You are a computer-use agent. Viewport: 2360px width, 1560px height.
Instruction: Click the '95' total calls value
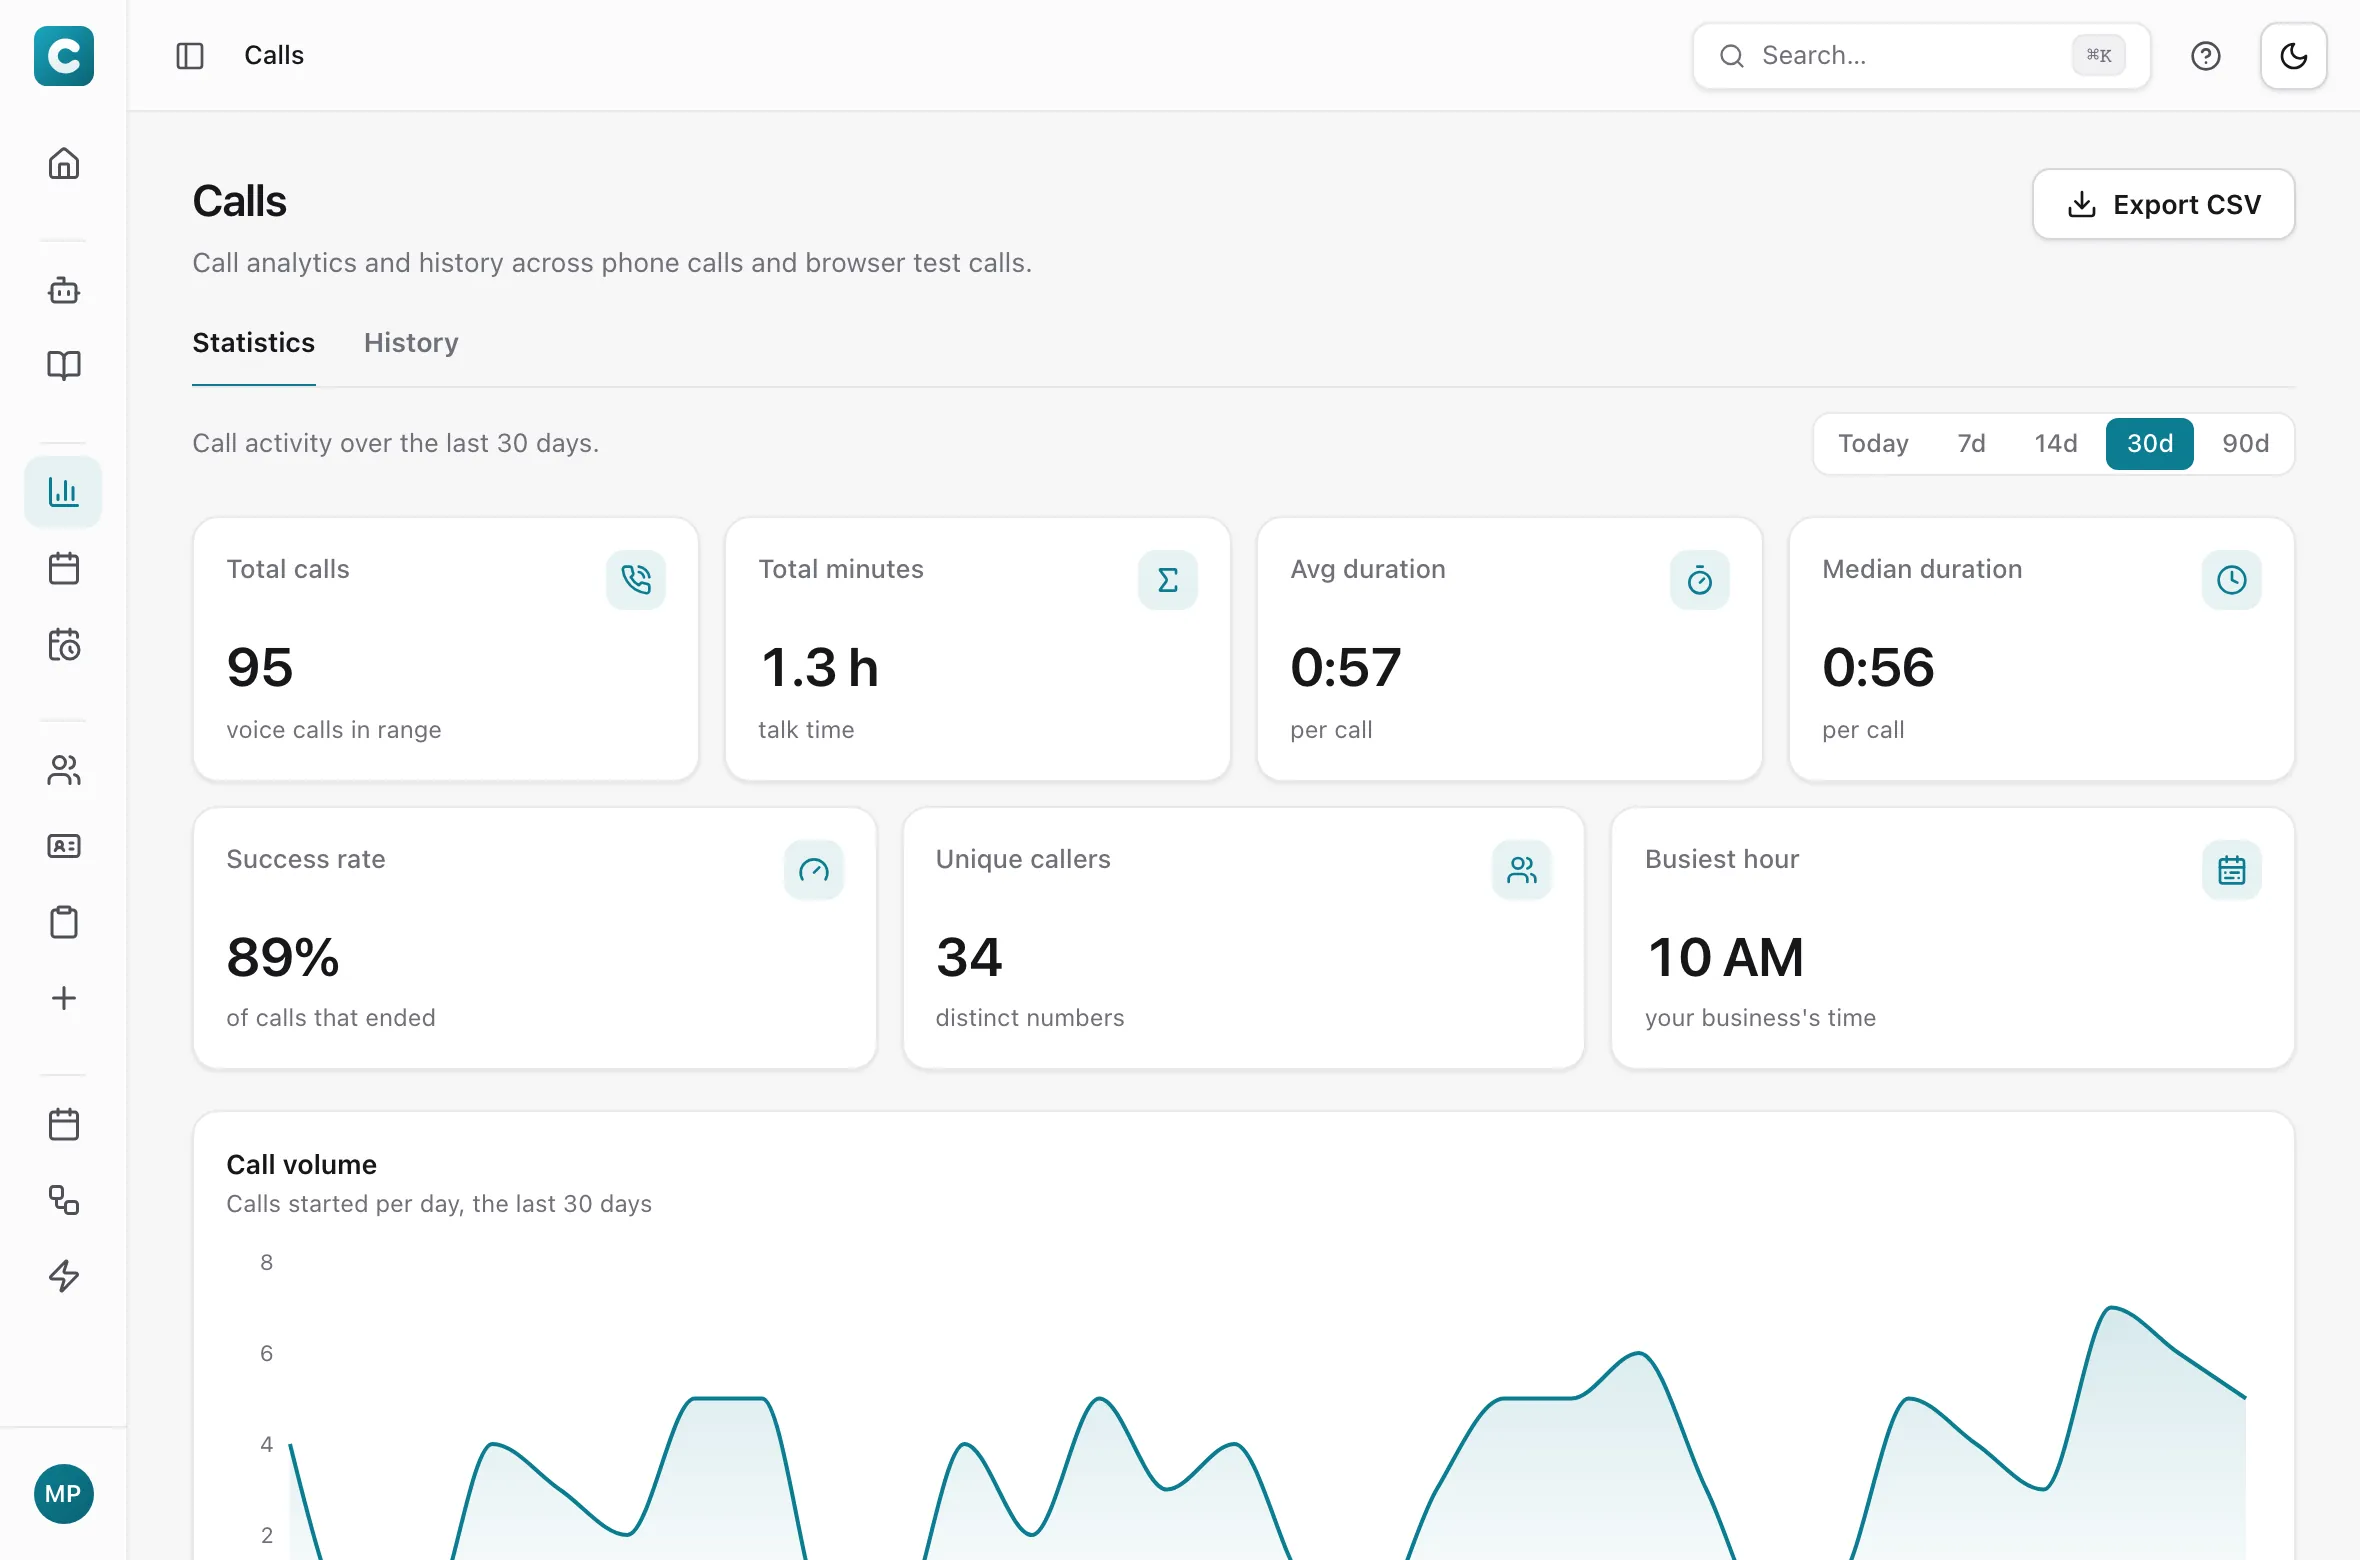coord(260,668)
